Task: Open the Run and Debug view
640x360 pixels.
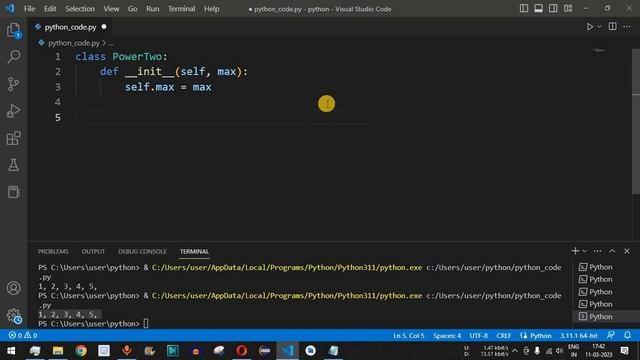Action: tap(13, 111)
